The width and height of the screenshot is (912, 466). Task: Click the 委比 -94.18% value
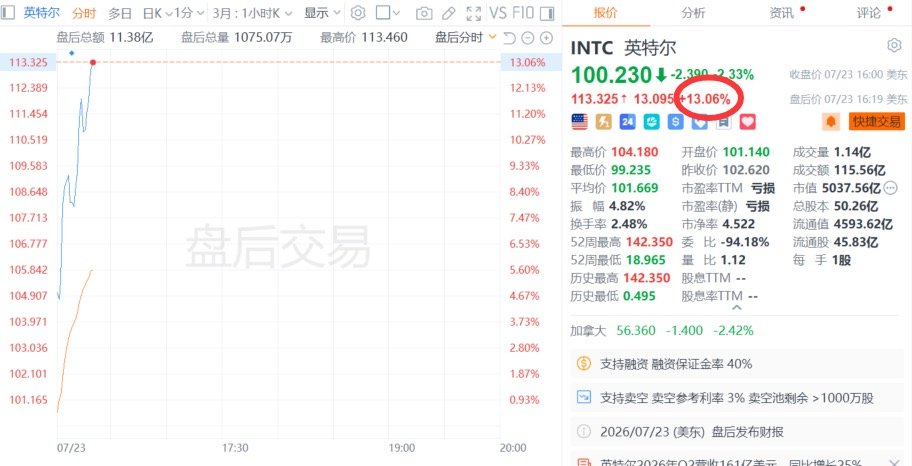click(x=744, y=241)
